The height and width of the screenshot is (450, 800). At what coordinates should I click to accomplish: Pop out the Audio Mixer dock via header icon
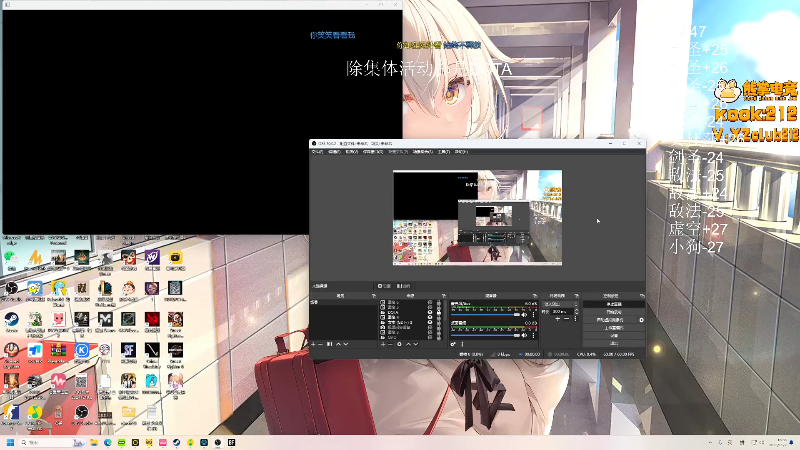tap(535, 296)
